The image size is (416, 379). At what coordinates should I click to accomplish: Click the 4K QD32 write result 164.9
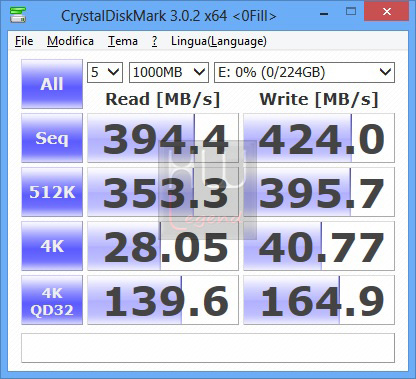click(319, 300)
